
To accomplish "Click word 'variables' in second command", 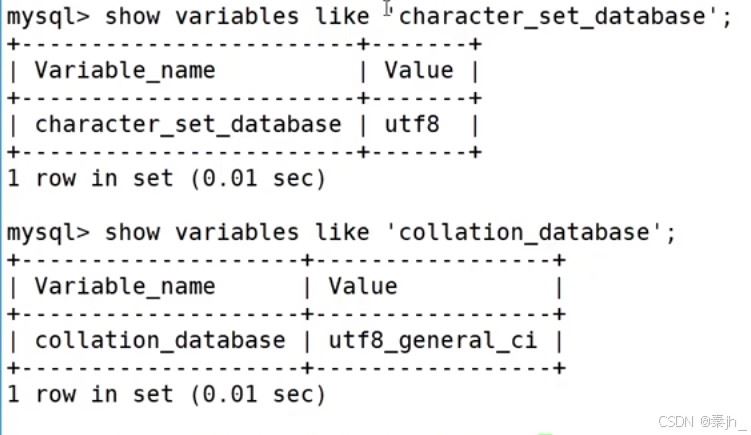I will 237,233.
